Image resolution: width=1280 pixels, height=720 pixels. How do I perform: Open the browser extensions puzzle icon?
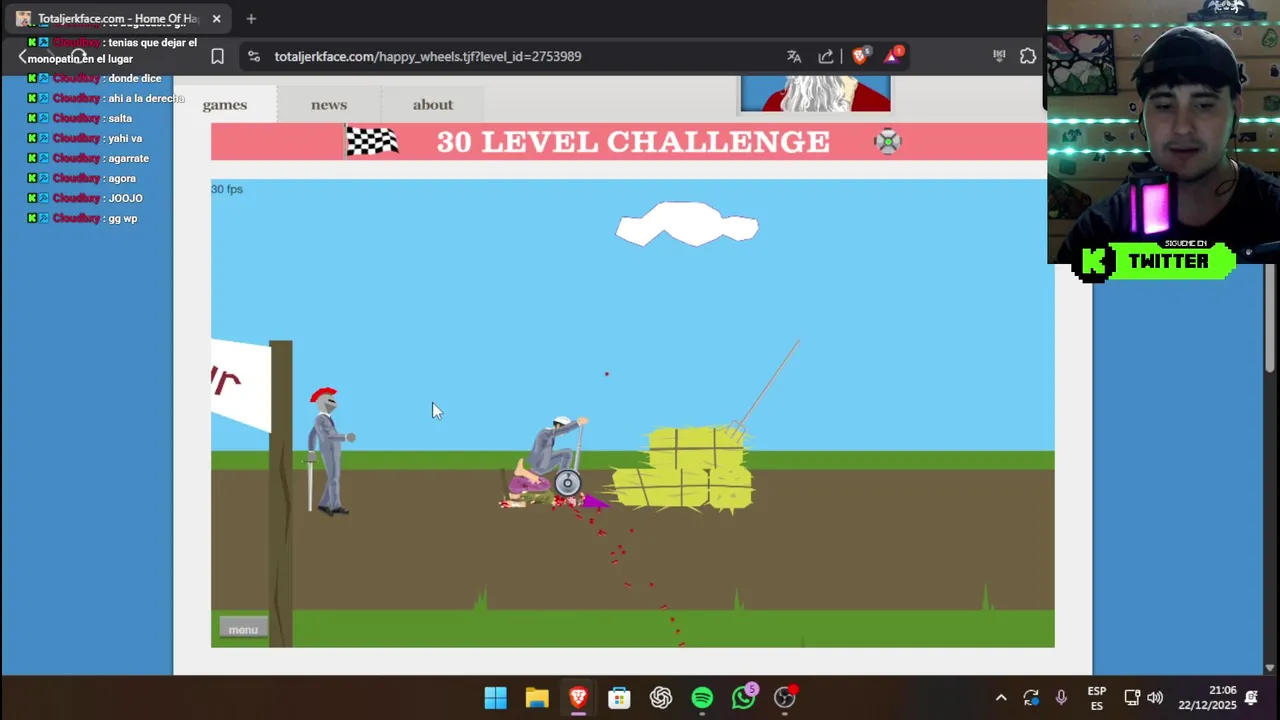click(1028, 56)
